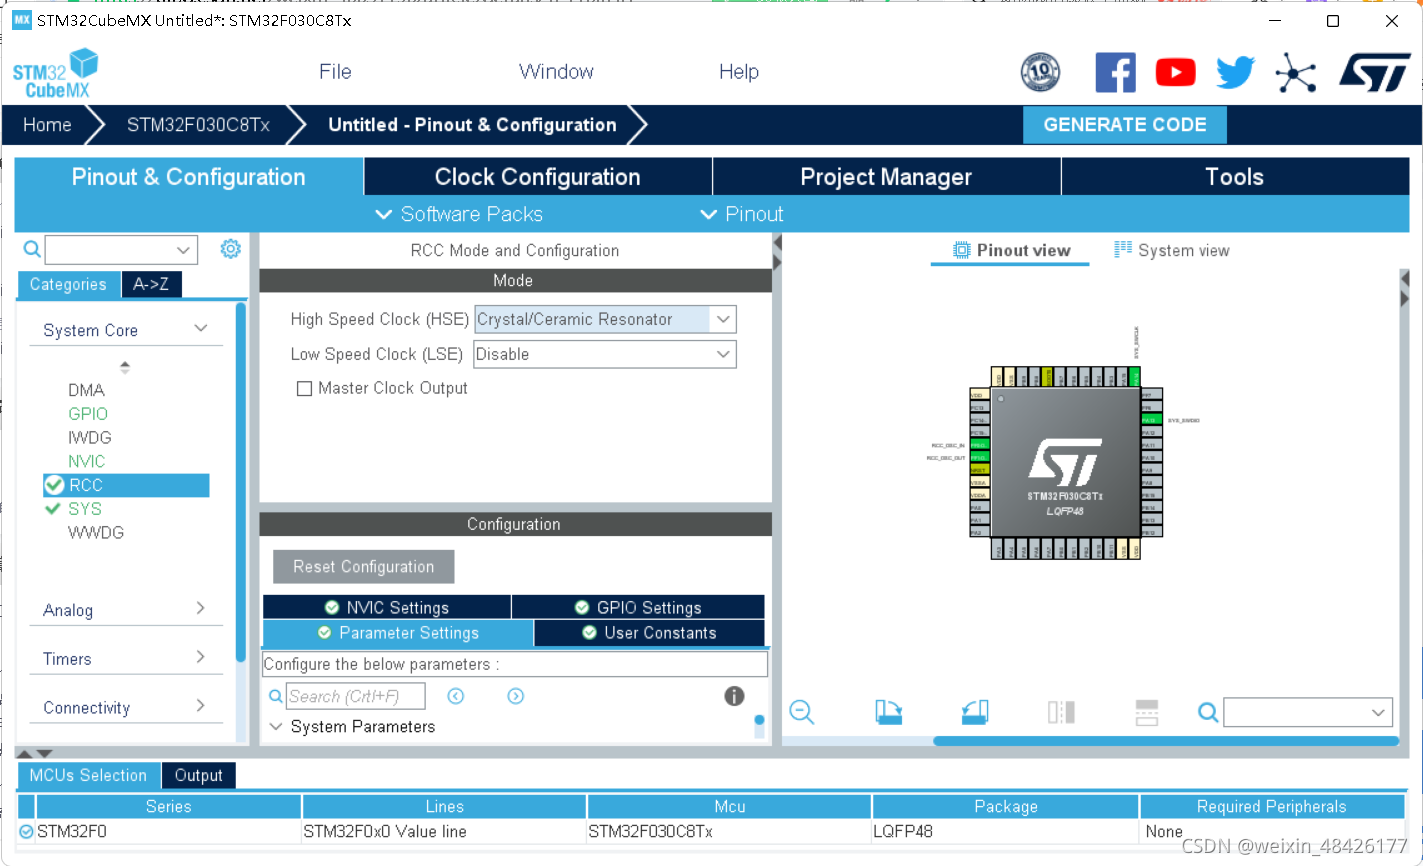The height and width of the screenshot is (866, 1423).
Task: Switch to Project Manager tab
Action: (x=886, y=177)
